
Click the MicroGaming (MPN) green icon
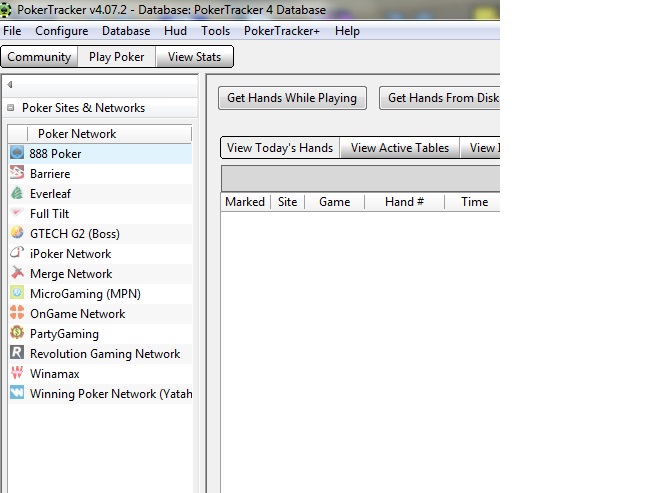click(17, 292)
